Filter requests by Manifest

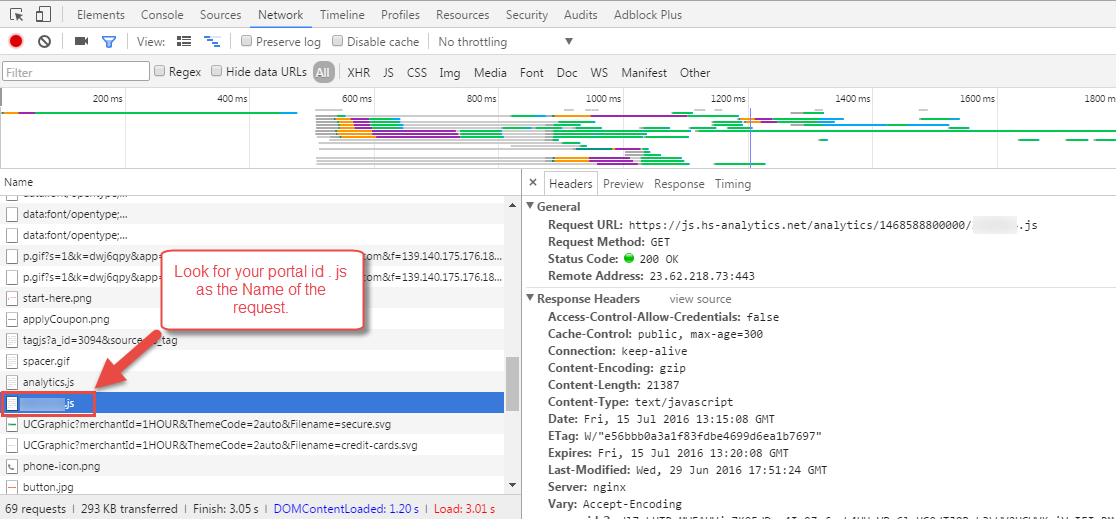[x=644, y=73]
